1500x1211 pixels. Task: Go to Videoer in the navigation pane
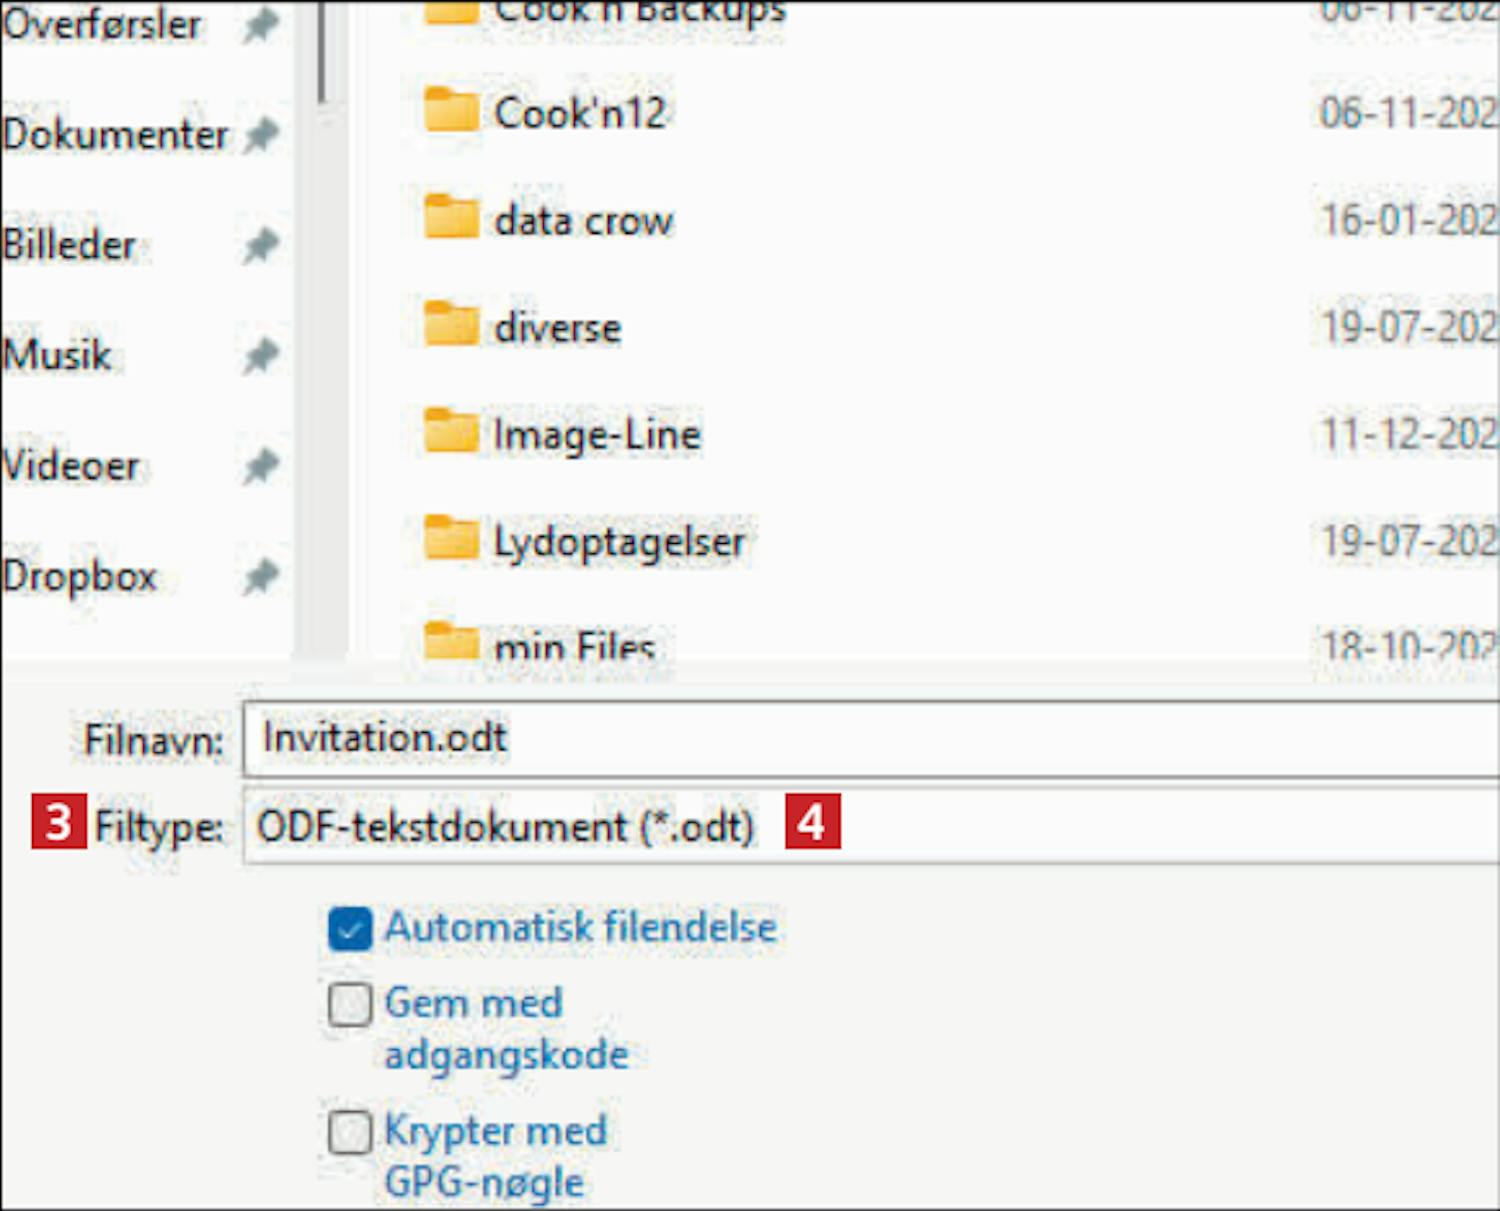[x=72, y=466]
